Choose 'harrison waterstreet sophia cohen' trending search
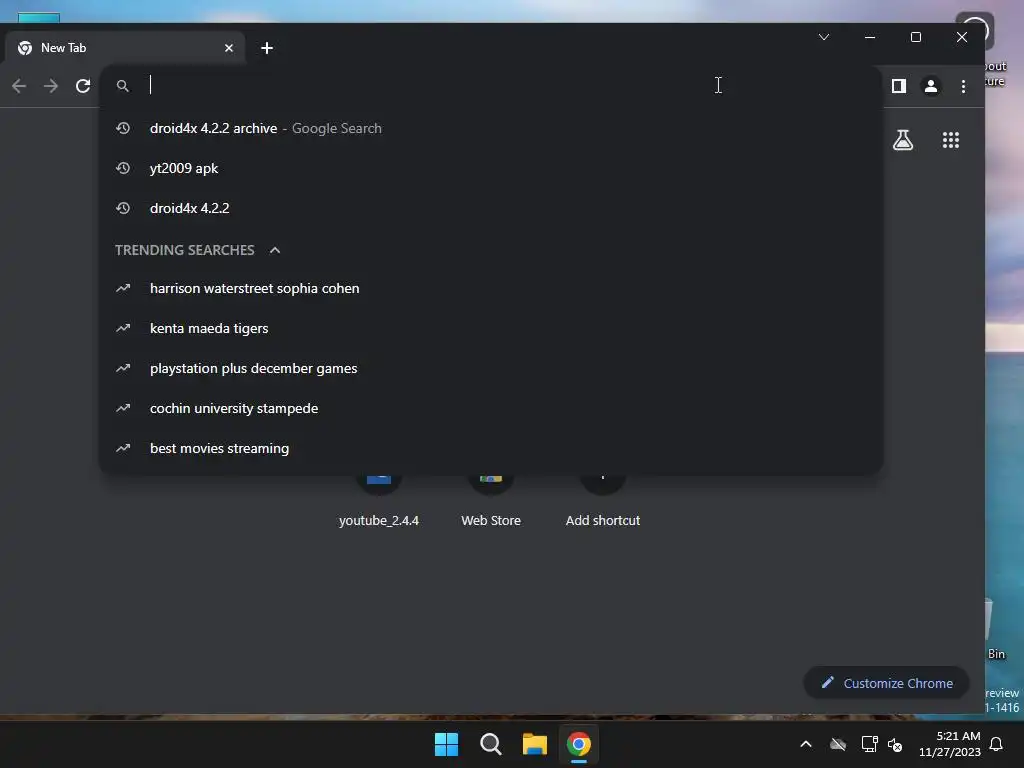The width and height of the screenshot is (1024, 768). tap(491, 289)
